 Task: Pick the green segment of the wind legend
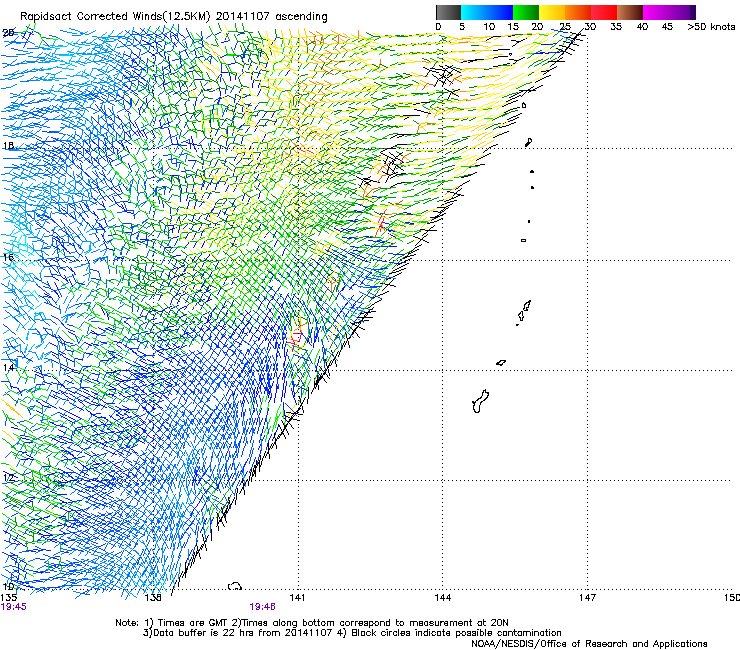[x=526, y=12]
